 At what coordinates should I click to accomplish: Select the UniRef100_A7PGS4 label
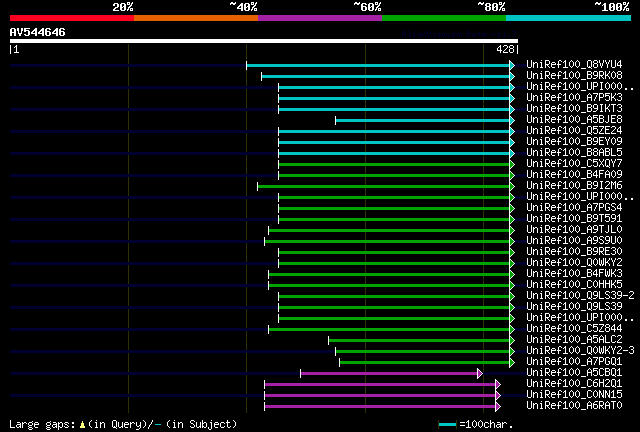tap(574, 207)
